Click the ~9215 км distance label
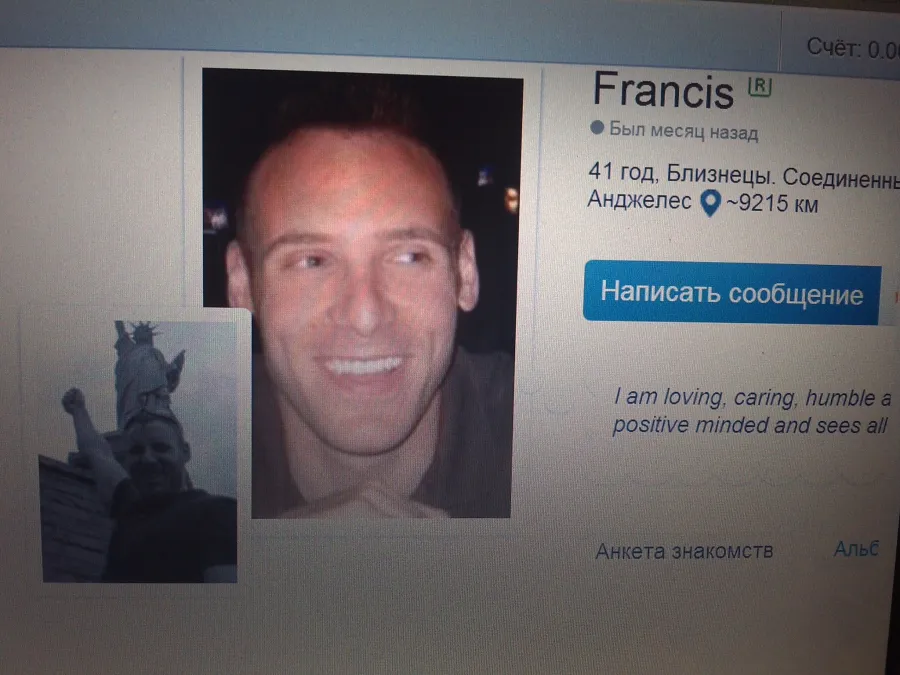The height and width of the screenshot is (675, 900). (772, 203)
